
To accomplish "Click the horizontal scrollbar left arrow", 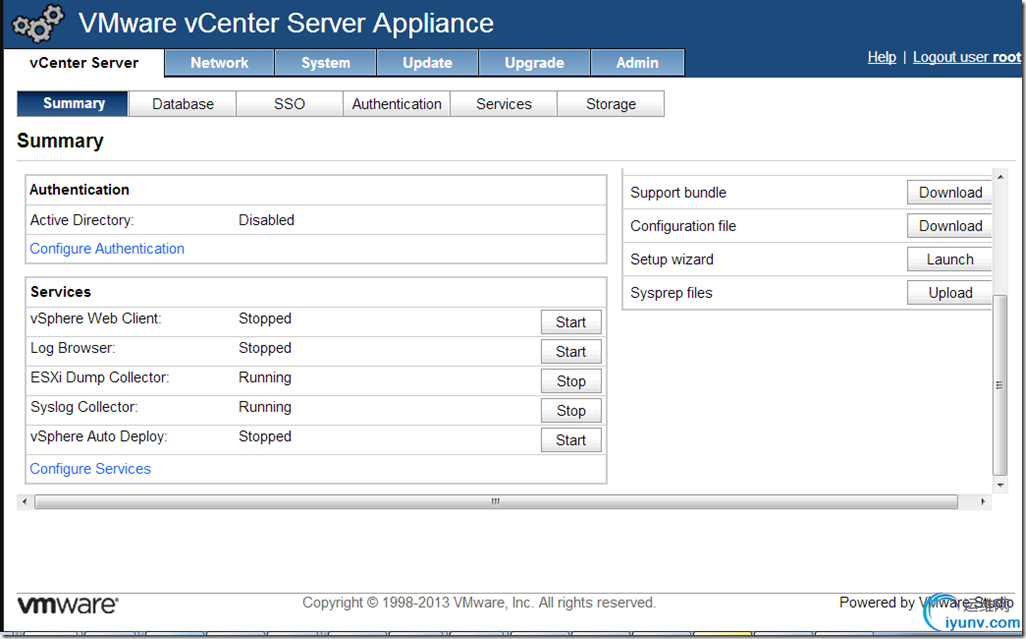I will [x=25, y=502].
